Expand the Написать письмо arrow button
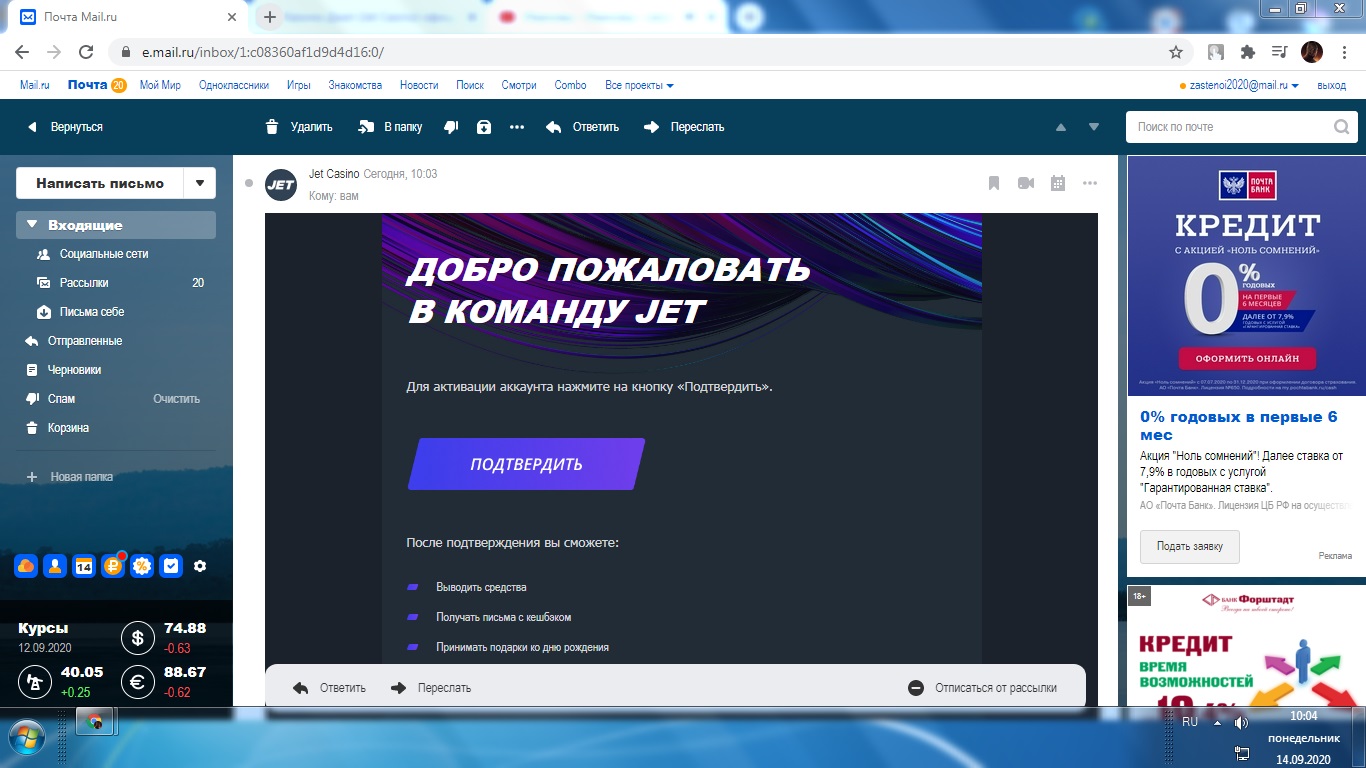This screenshot has height=768, width=1366. point(199,184)
